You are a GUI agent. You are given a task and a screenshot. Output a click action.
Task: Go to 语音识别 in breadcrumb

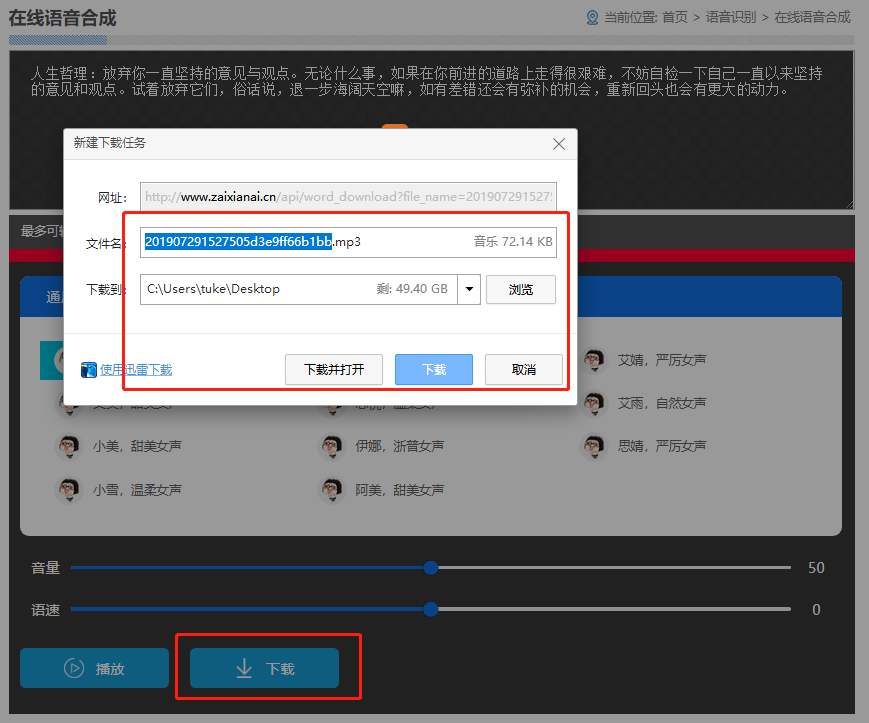coord(730,18)
